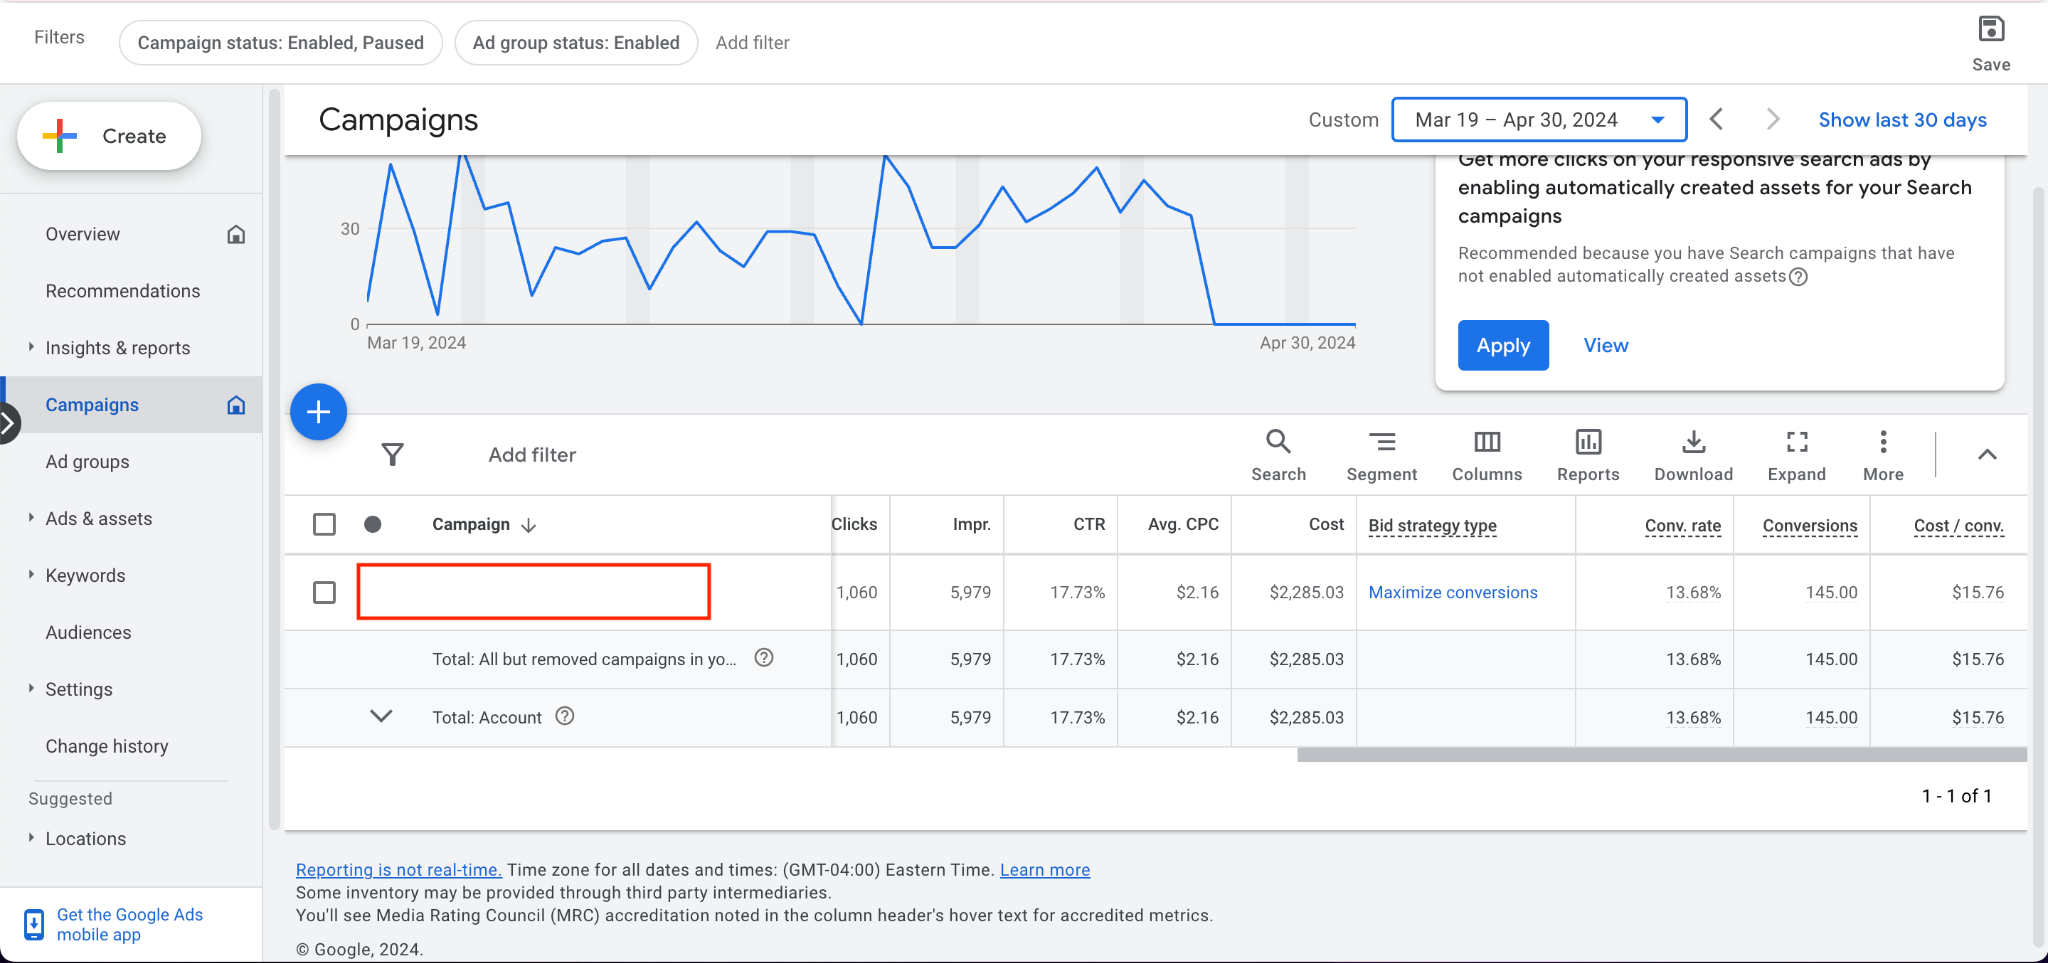Open Change history page
The image size is (2048, 963).
(x=106, y=747)
